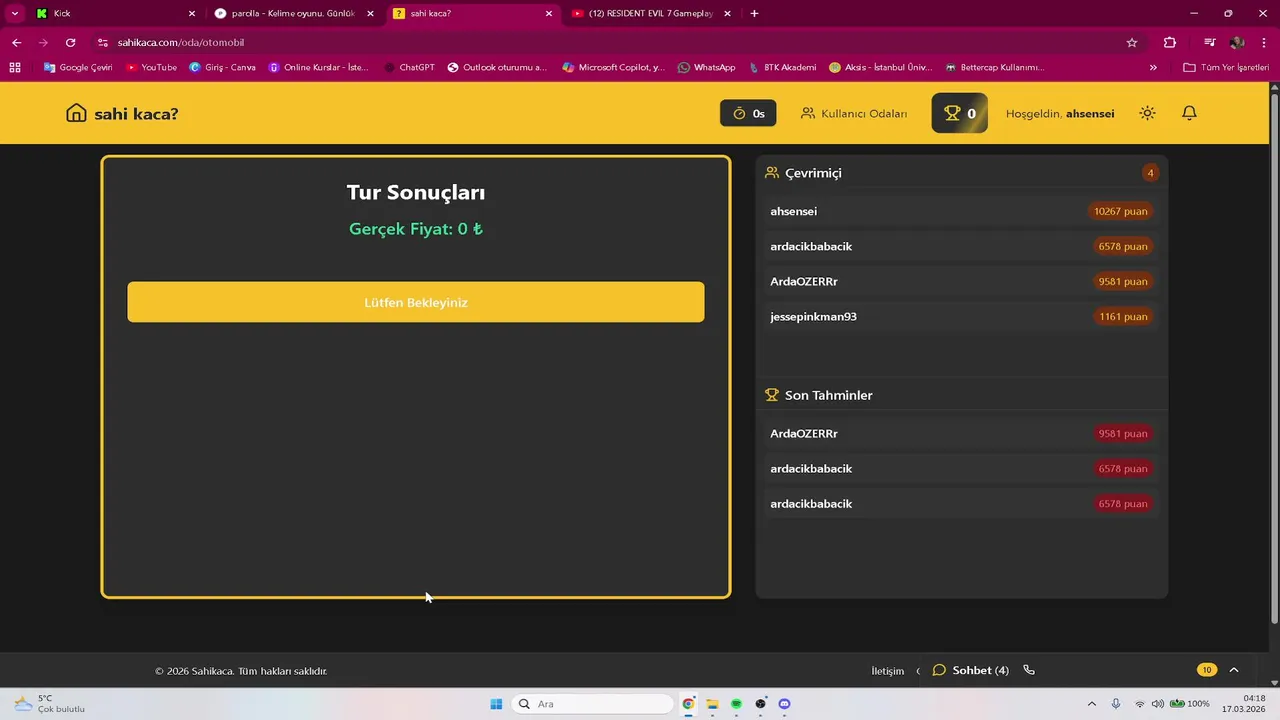The height and width of the screenshot is (720, 1280).
Task: Open WhatsApp bookmark
Action: pyautogui.click(x=706, y=67)
